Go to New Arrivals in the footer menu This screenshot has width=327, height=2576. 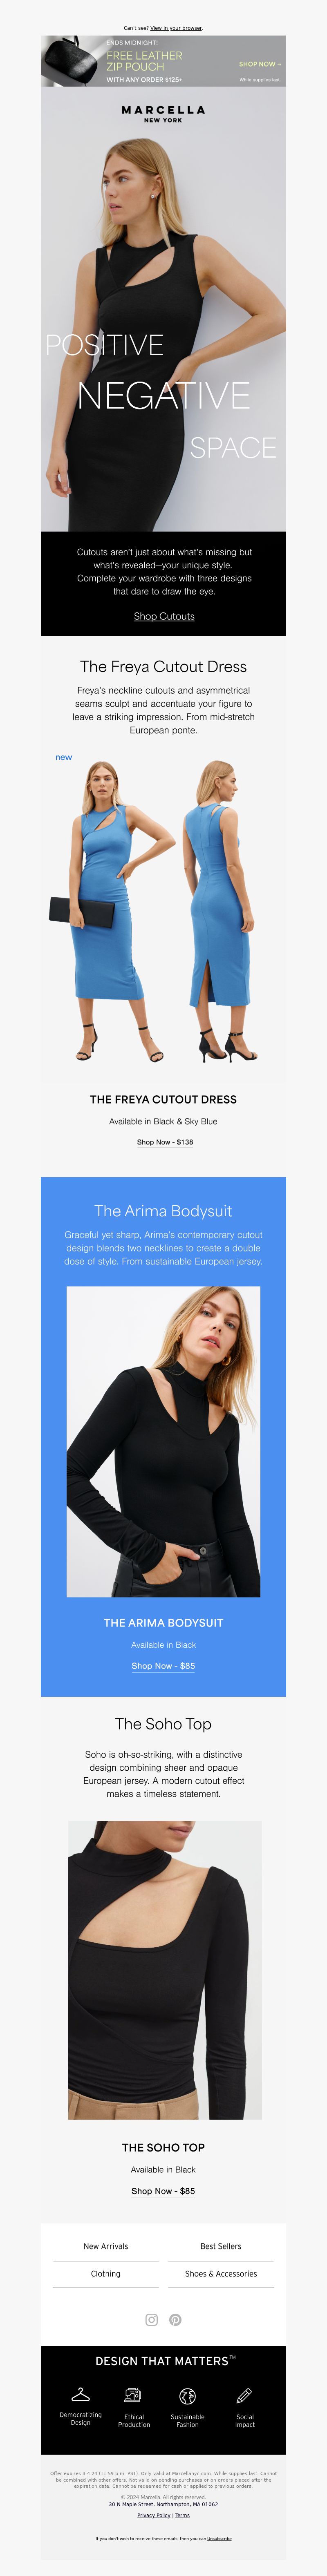pyautogui.click(x=106, y=2246)
